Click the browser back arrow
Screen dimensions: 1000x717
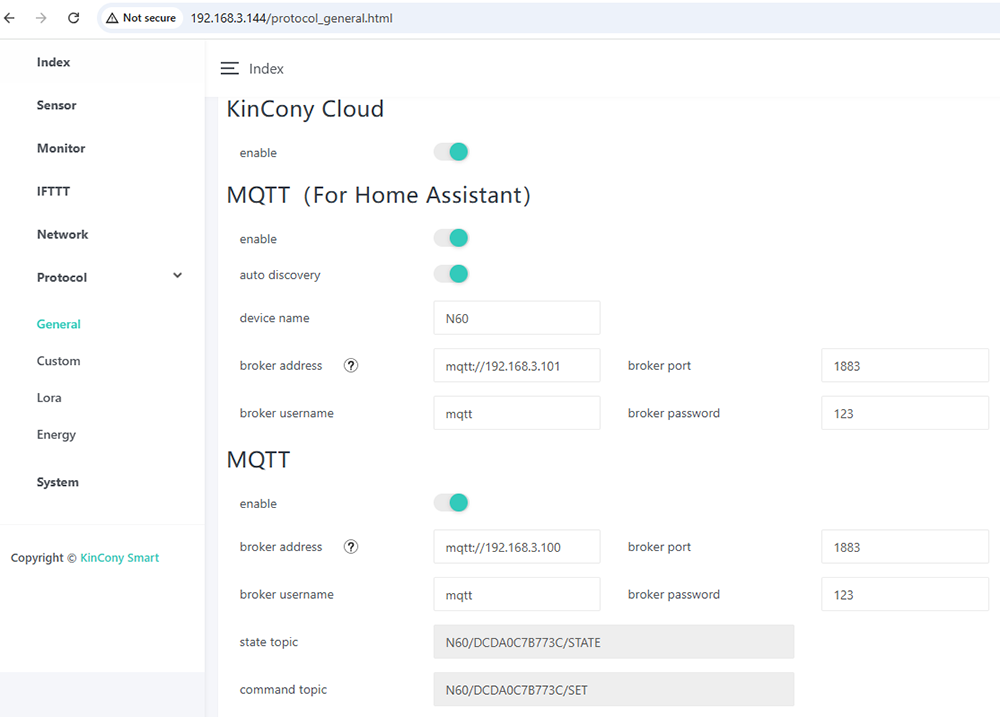coord(11,18)
